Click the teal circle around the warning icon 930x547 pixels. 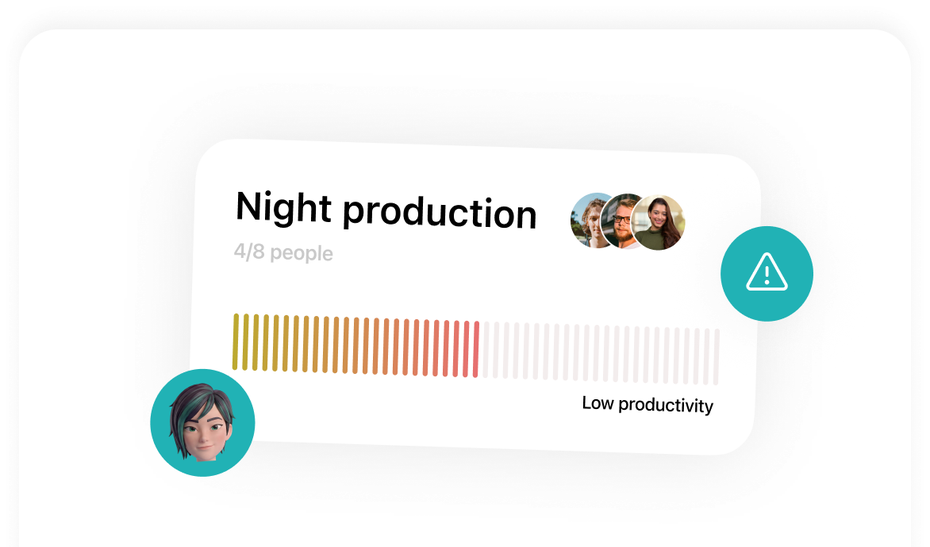tap(767, 274)
